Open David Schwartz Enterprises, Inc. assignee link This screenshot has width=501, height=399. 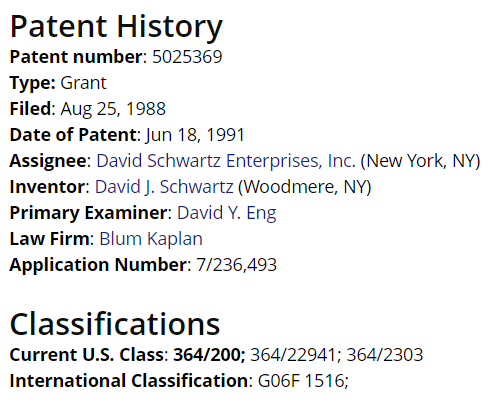[x=226, y=161]
